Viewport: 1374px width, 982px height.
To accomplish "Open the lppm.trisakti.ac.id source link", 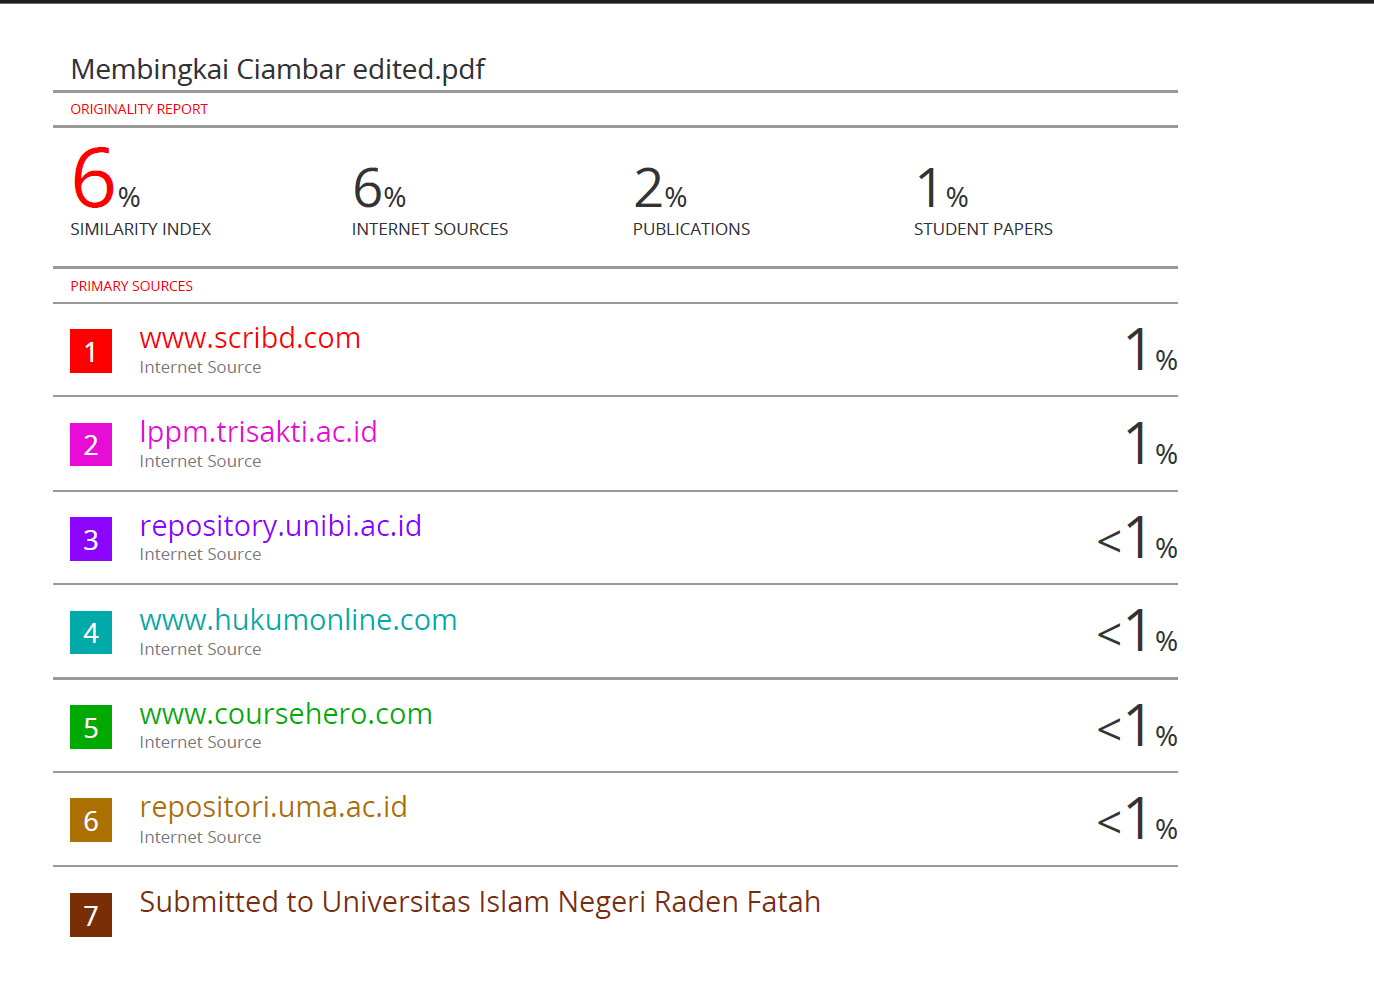I will (x=258, y=432).
